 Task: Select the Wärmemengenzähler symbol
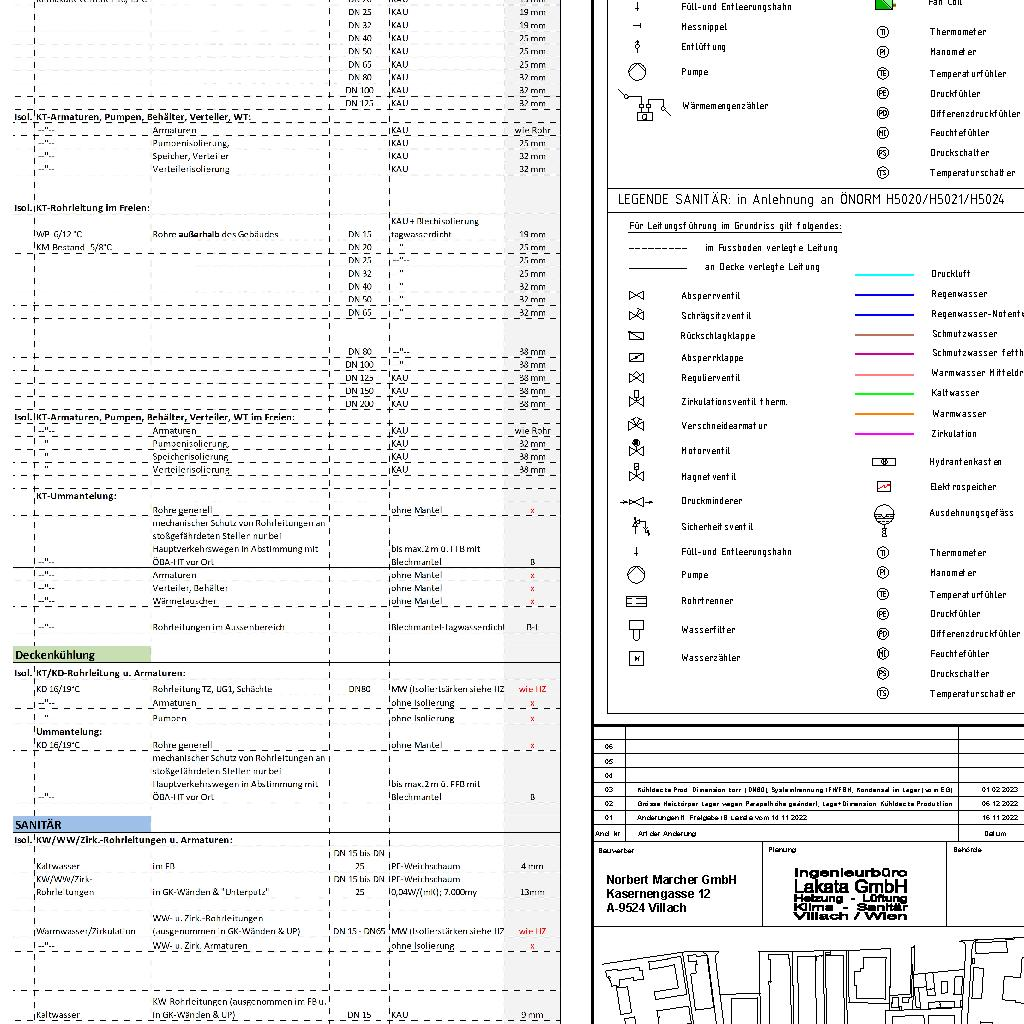[x=645, y=106]
